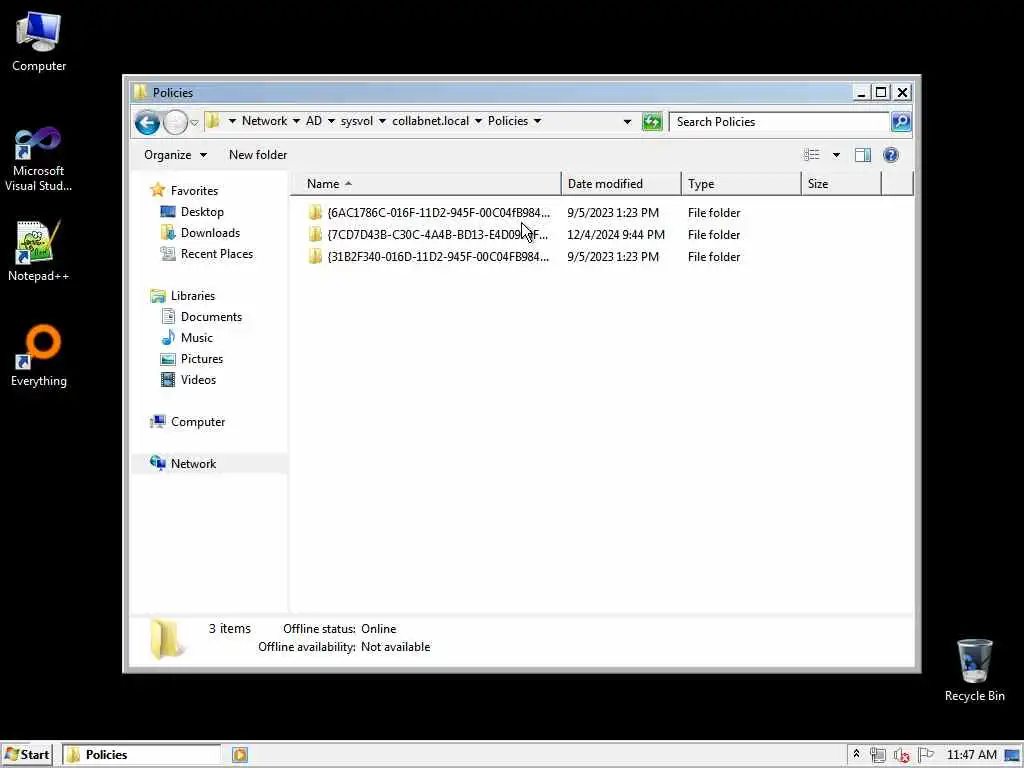Expand the arrow after Network breadcrumb
This screenshot has height=768, width=1024.
296,121
